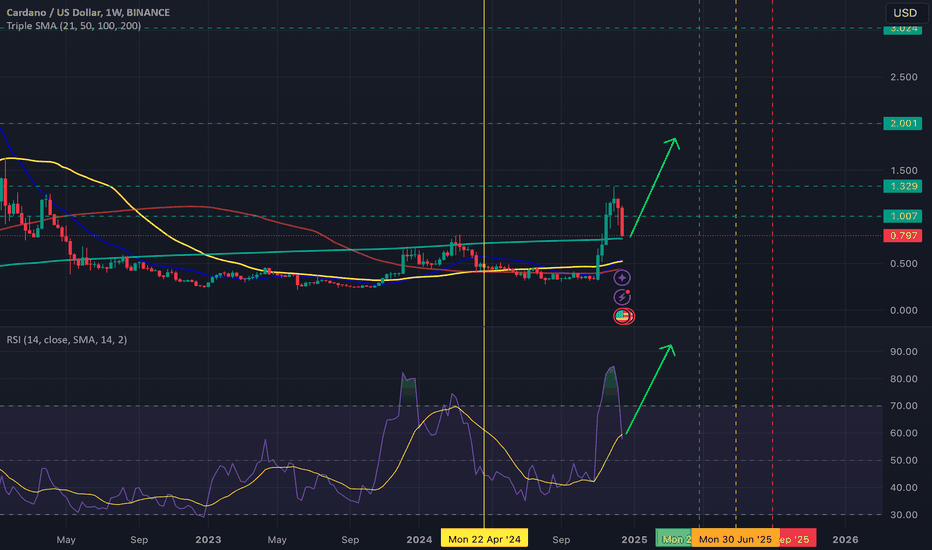This screenshot has width=932, height=550.
Task: Click the yellow Mon 22 Apr '24 date label
Action: pos(484,539)
